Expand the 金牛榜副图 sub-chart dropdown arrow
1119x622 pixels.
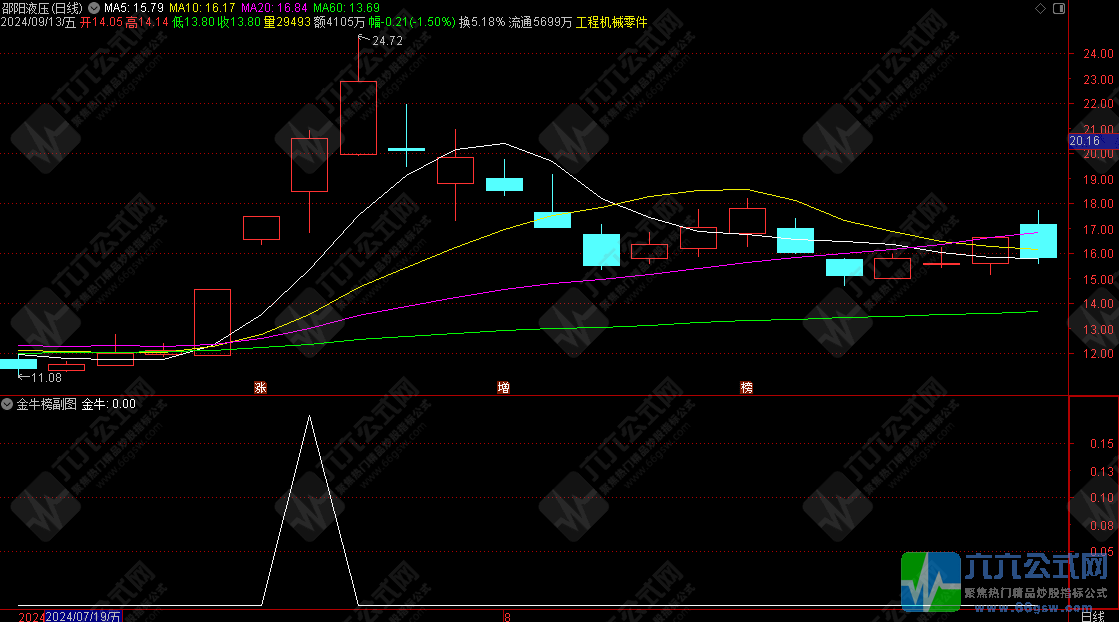[x=8, y=404]
